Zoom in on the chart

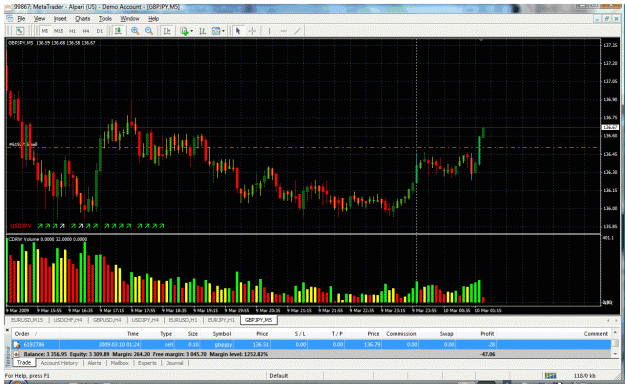click(x=135, y=31)
